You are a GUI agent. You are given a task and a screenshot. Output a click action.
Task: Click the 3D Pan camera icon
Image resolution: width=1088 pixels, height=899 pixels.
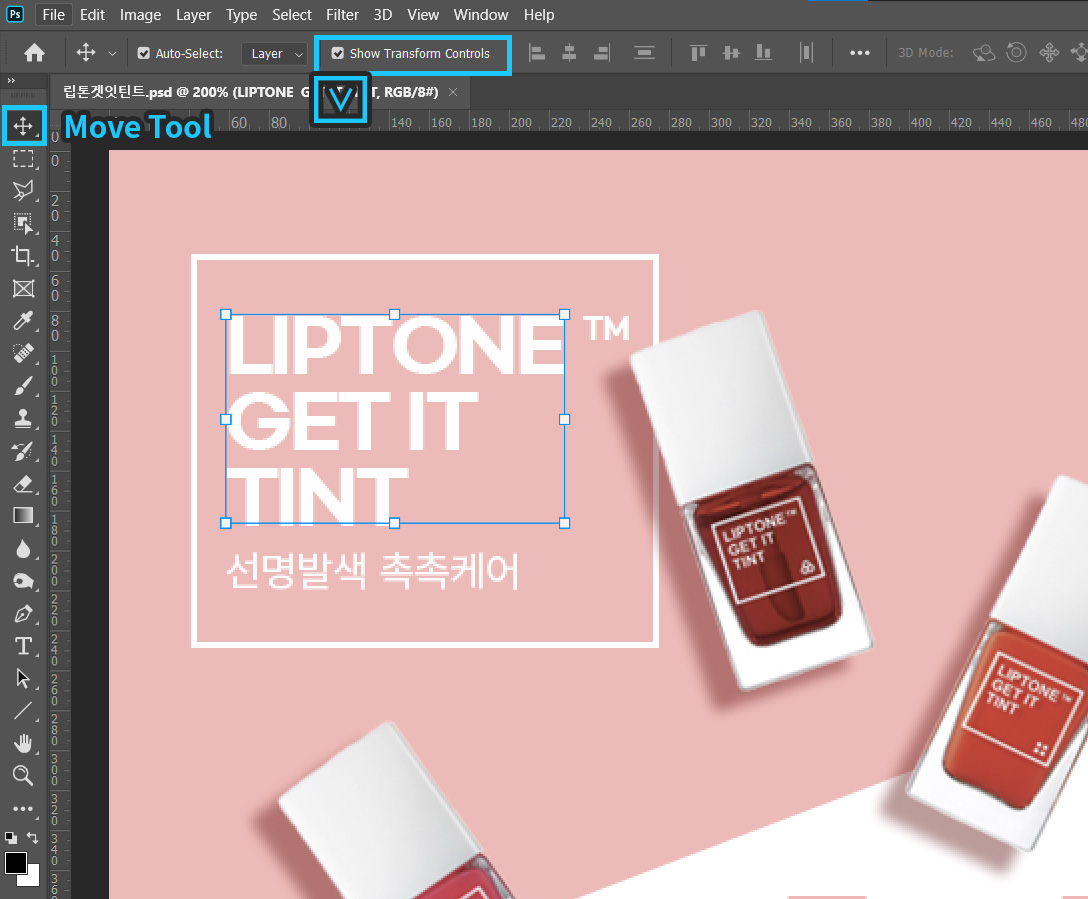pyautogui.click(x=1049, y=53)
